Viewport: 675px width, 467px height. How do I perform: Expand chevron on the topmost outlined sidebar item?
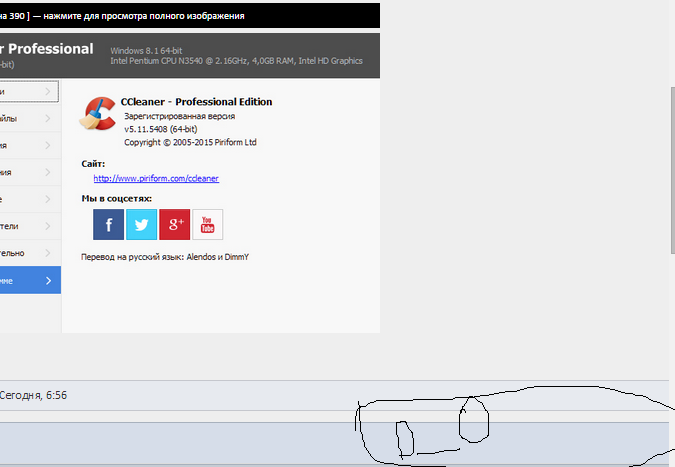tap(48, 91)
